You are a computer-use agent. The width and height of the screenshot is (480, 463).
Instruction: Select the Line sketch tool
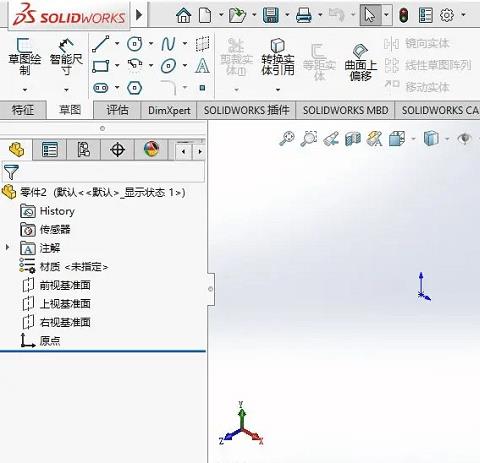tap(101, 44)
